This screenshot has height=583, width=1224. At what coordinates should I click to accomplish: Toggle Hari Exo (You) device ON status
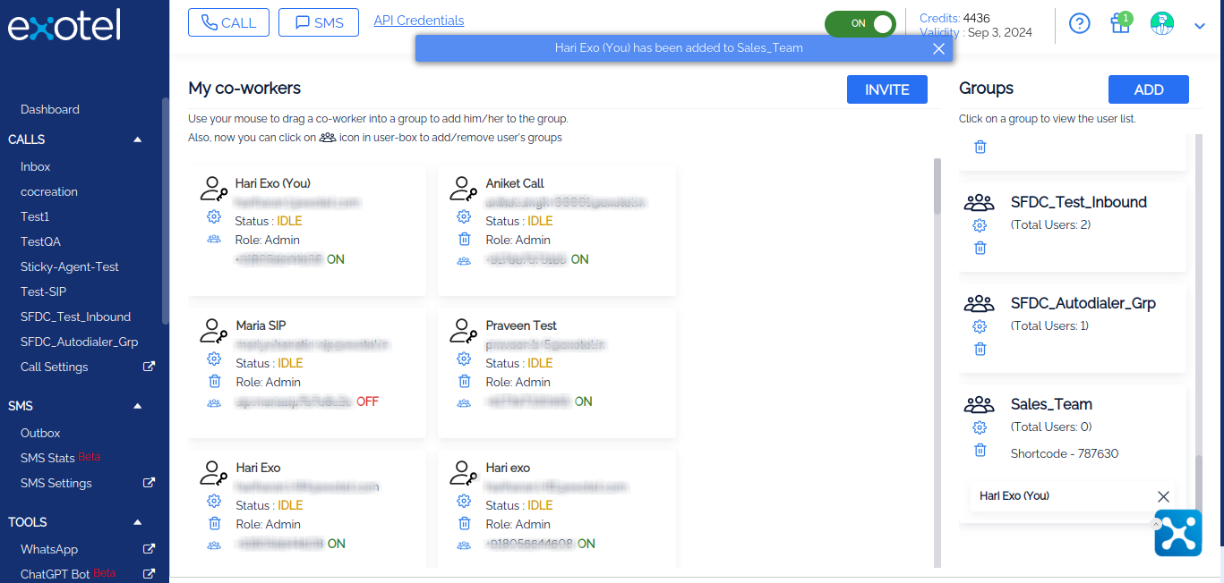[336, 260]
